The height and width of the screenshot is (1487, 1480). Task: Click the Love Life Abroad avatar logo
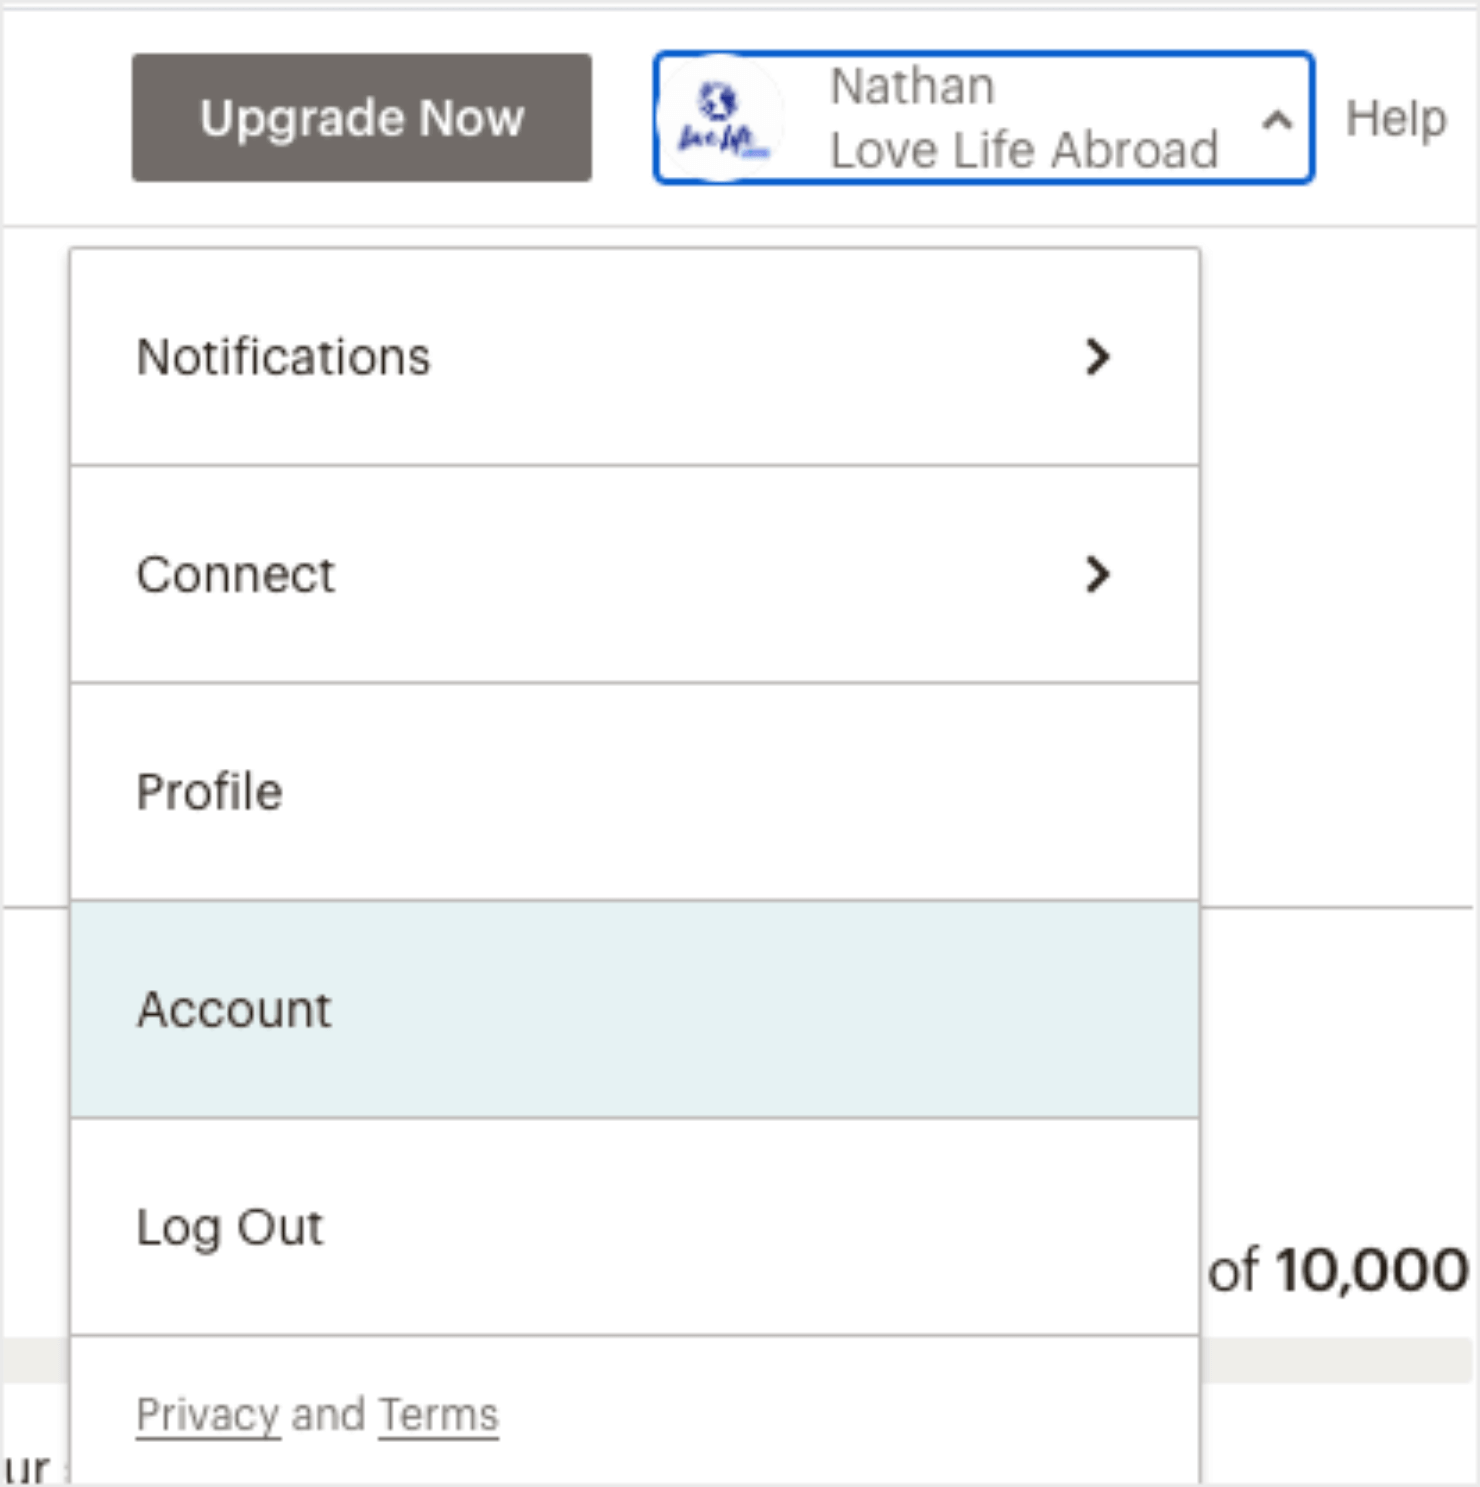pyautogui.click(x=722, y=117)
